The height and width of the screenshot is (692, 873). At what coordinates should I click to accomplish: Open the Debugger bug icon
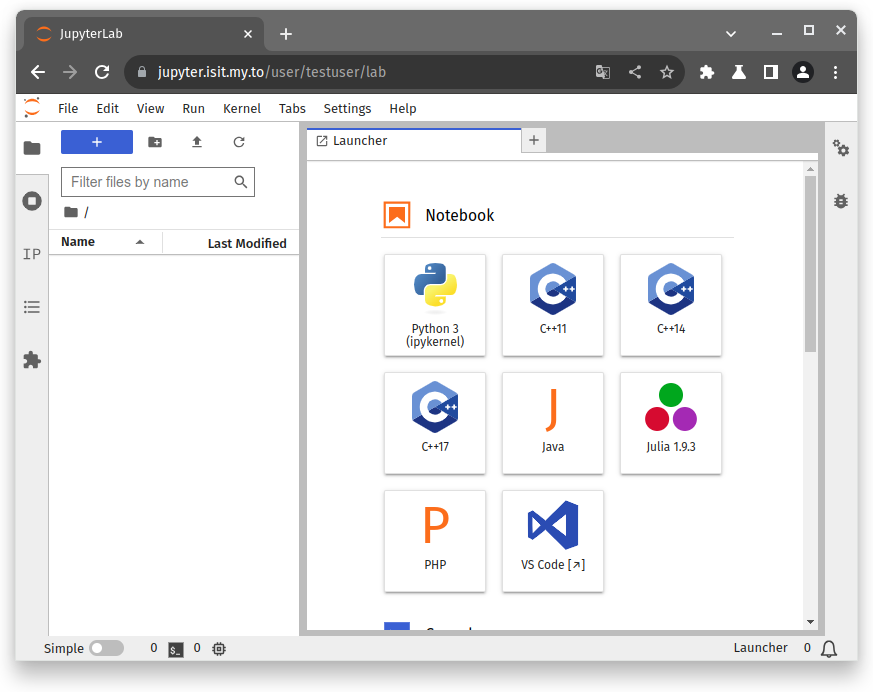tap(841, 201)
